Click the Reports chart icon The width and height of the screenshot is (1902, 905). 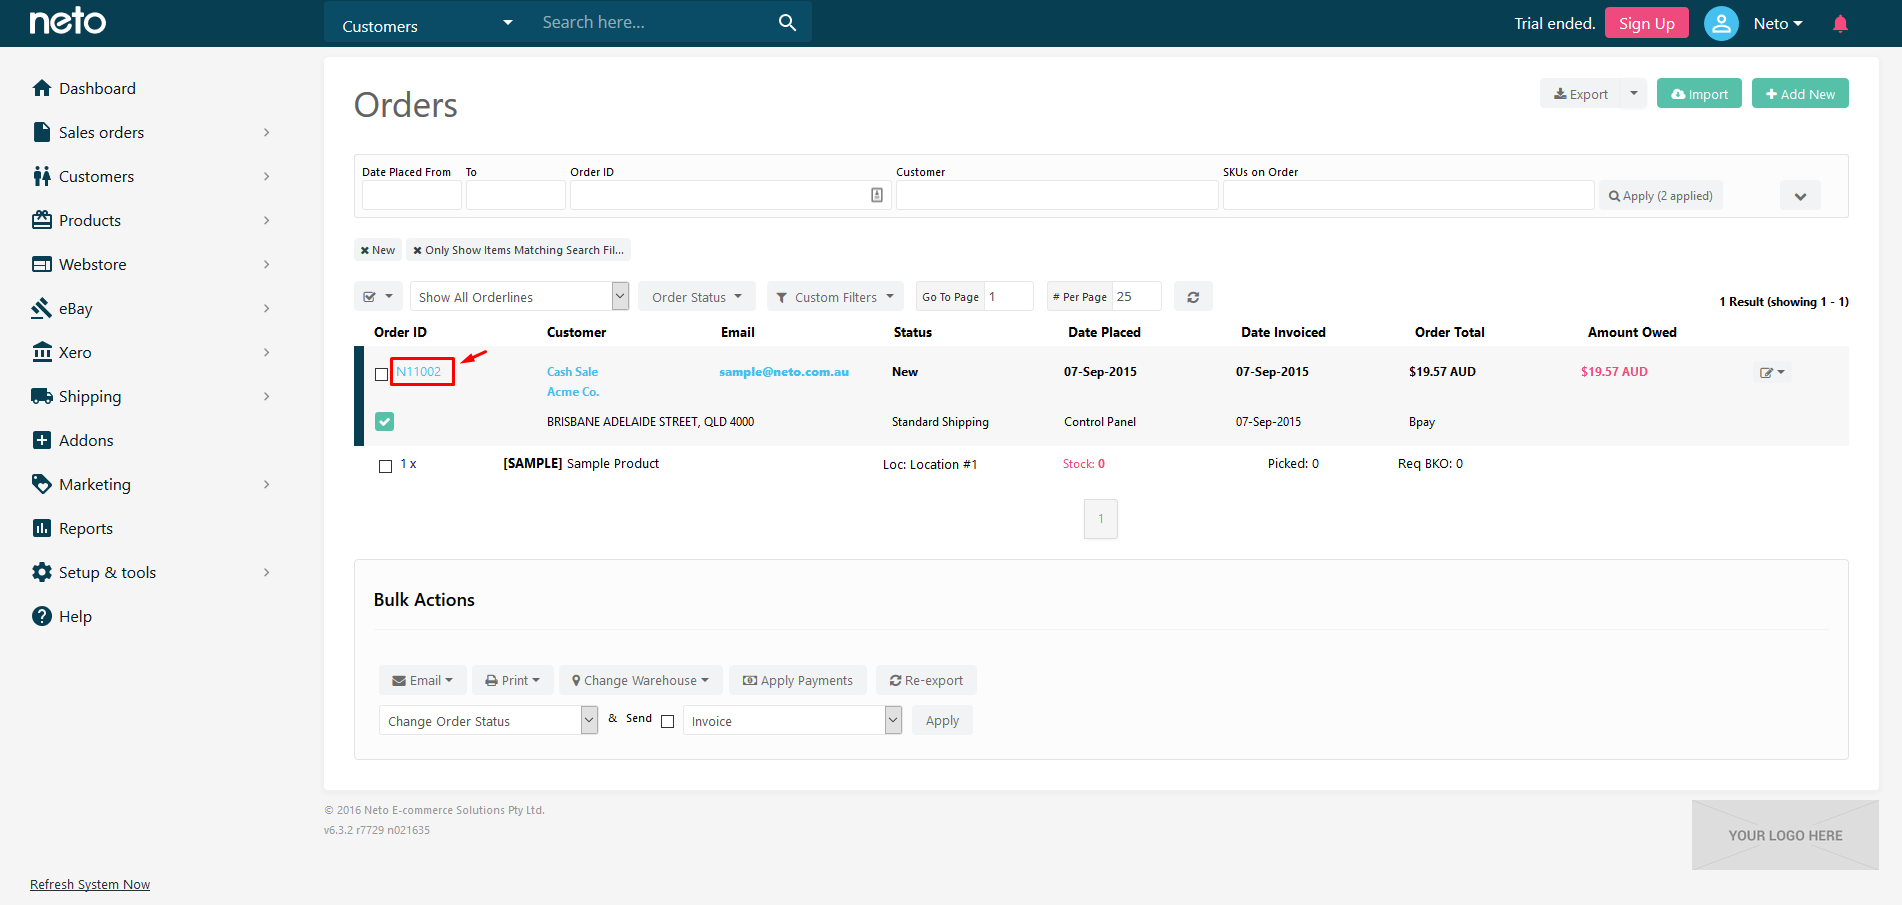(x=42, y=528)
